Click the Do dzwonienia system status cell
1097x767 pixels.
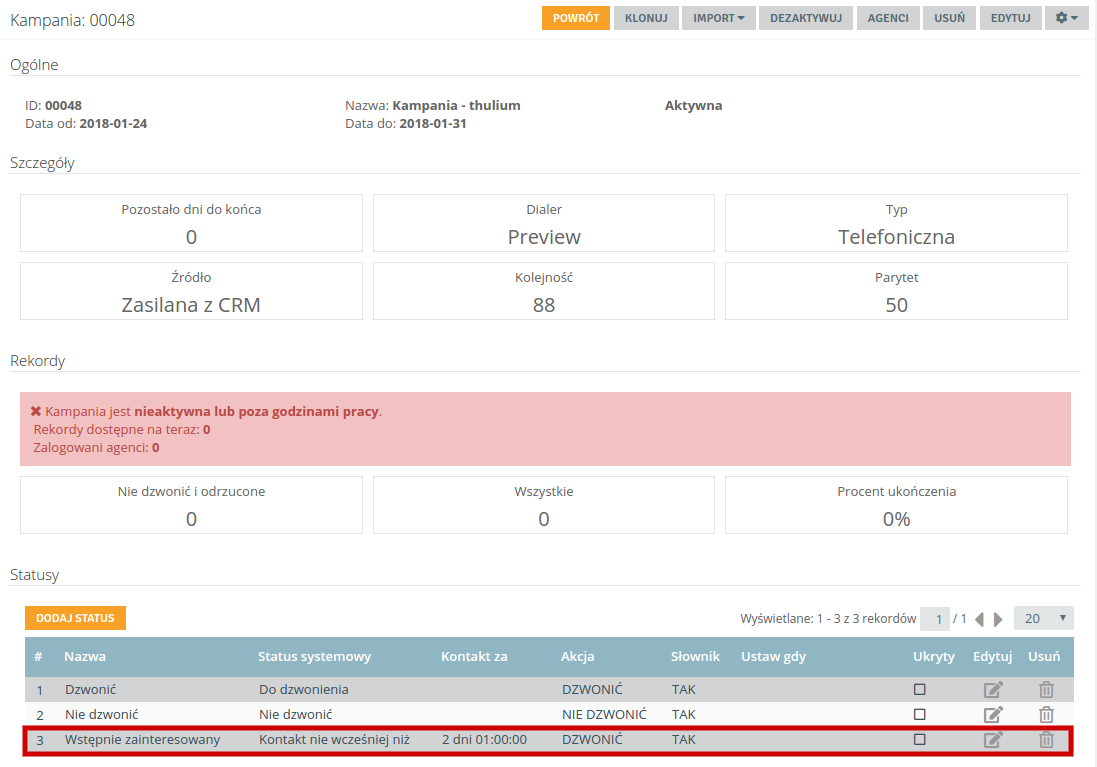coord(303,689)
